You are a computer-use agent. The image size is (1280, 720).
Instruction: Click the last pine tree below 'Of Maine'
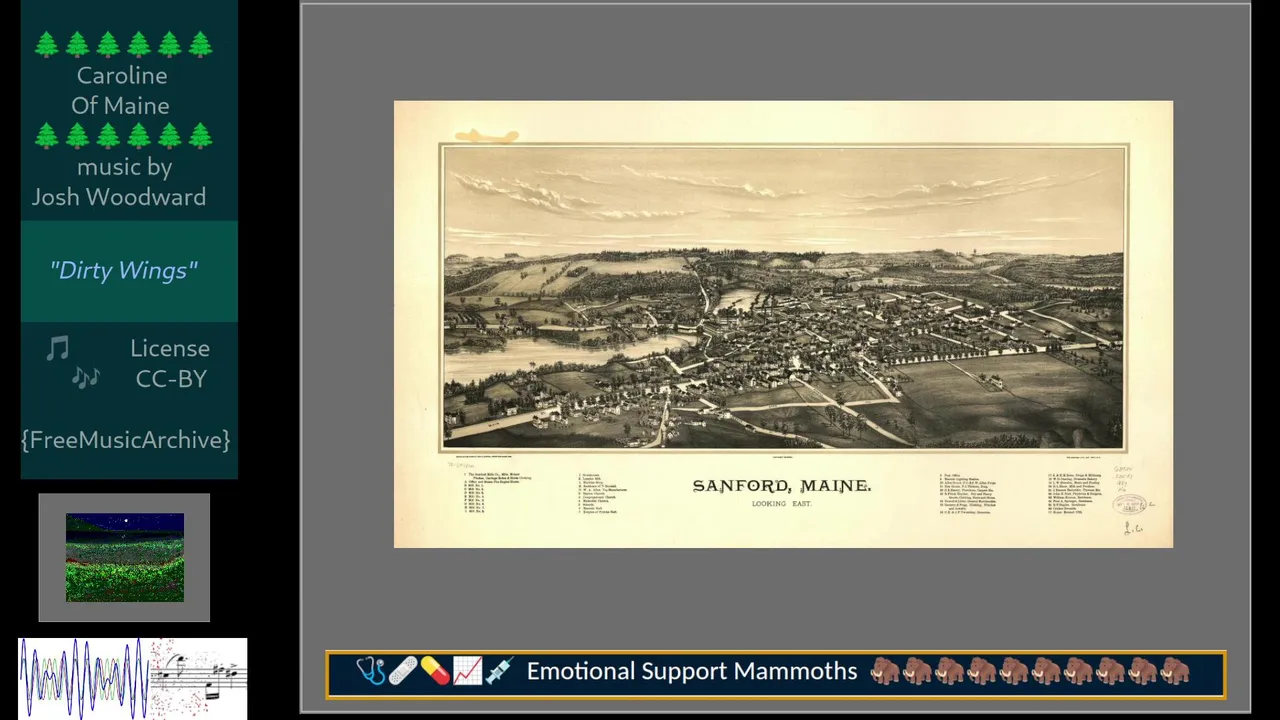pyautogui.click(x=201, y=135)
